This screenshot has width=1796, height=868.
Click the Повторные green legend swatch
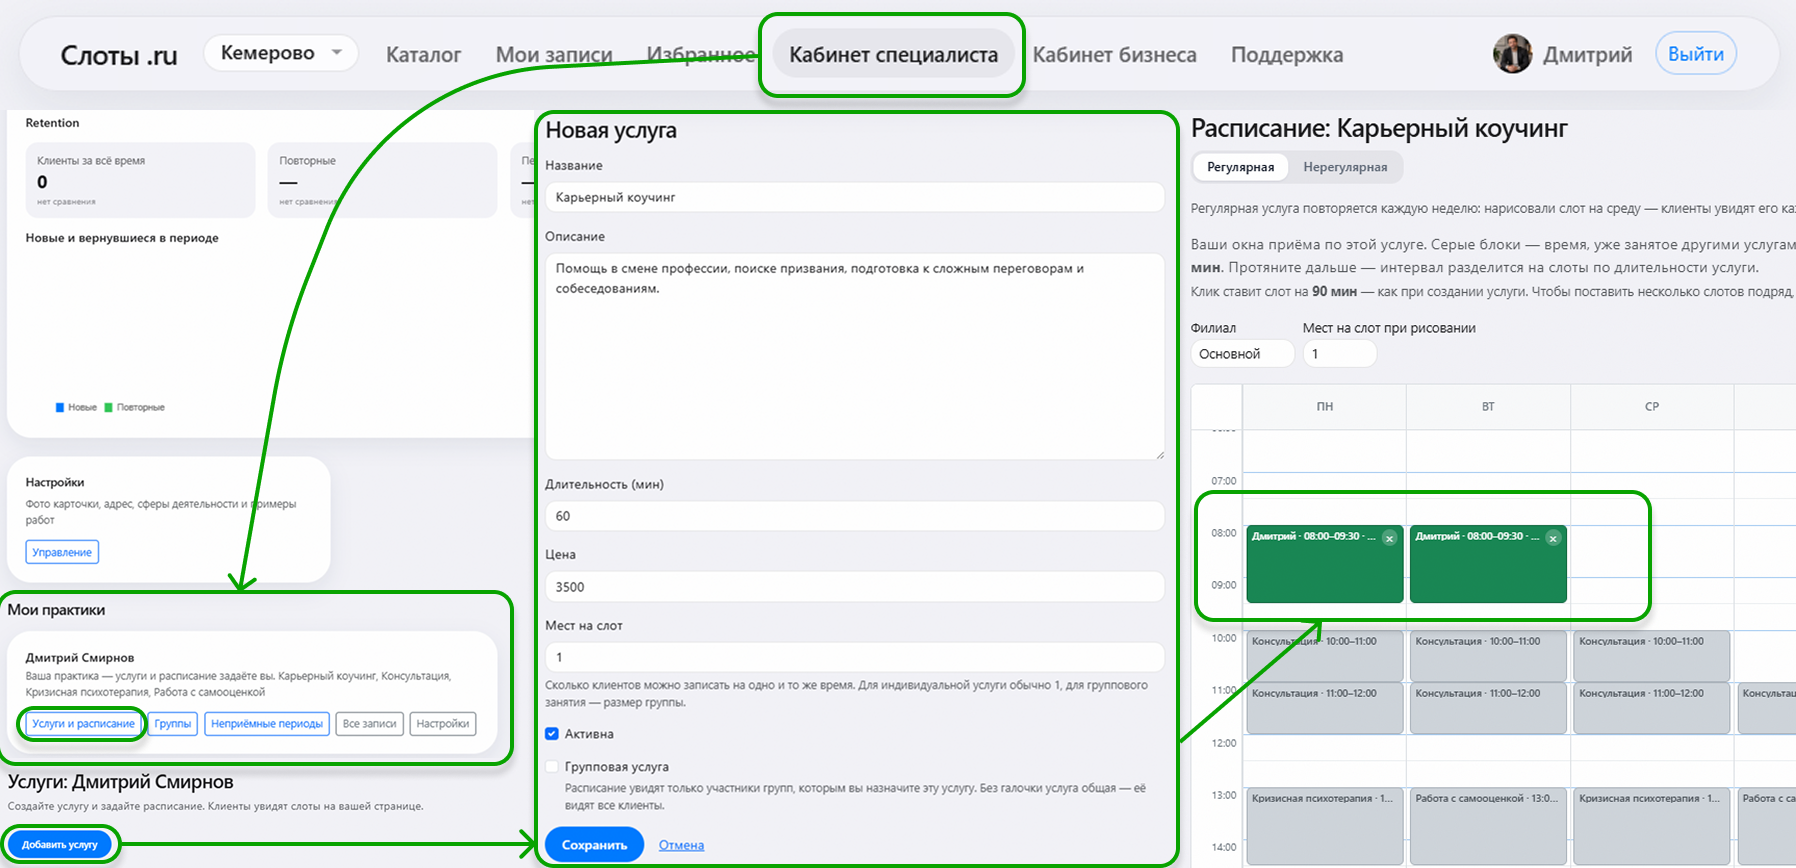click(x=108, y=408)
